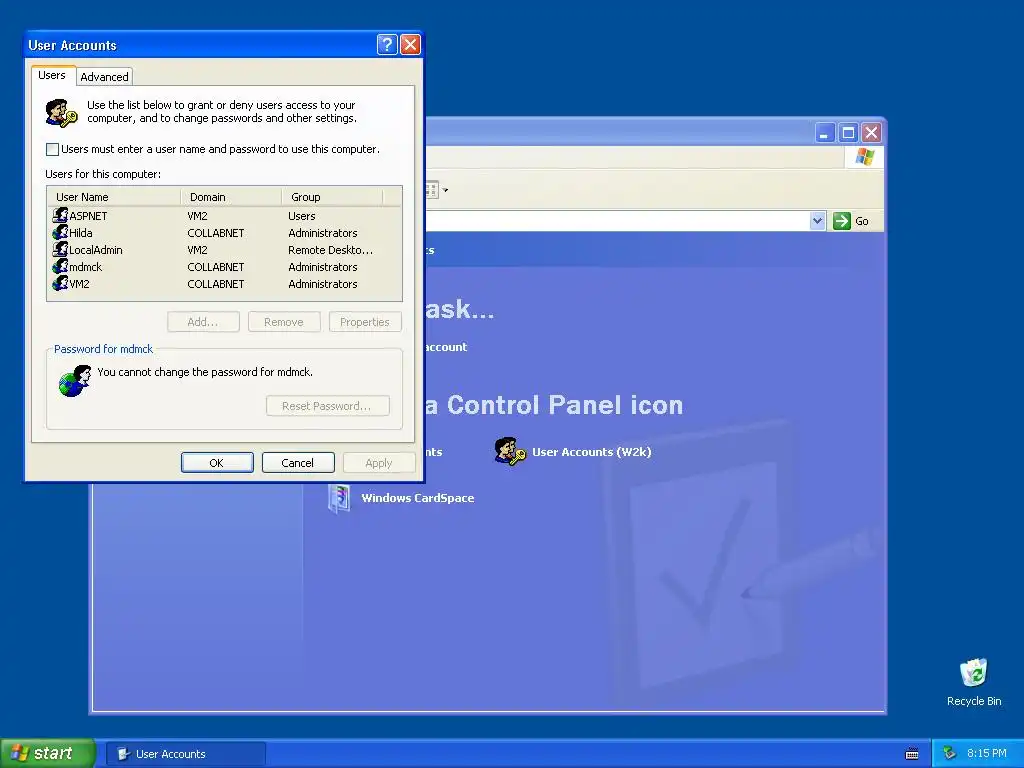Click the Remove button
Image resolution: width=1024 pixels, height=768 pixels.
click(284, 322)
